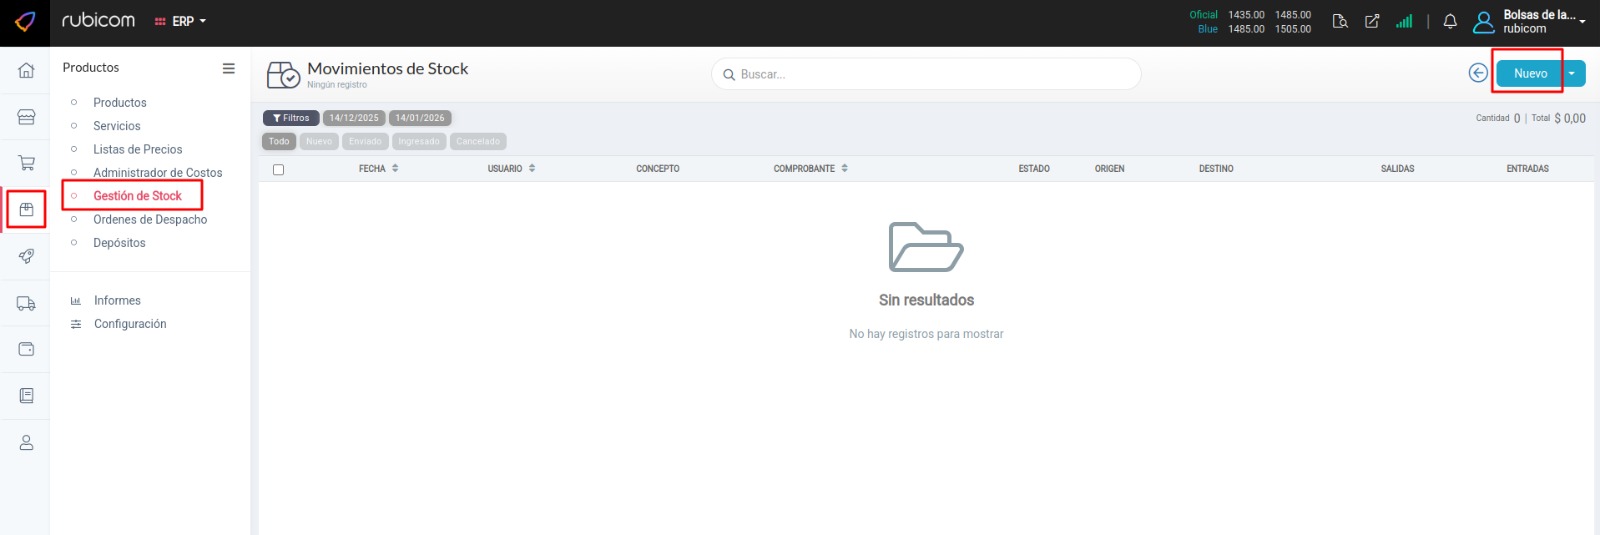Select the Todo status filter
This screenshot has width=1600, height=535.
pyautogui.click(x=279, y=141)
